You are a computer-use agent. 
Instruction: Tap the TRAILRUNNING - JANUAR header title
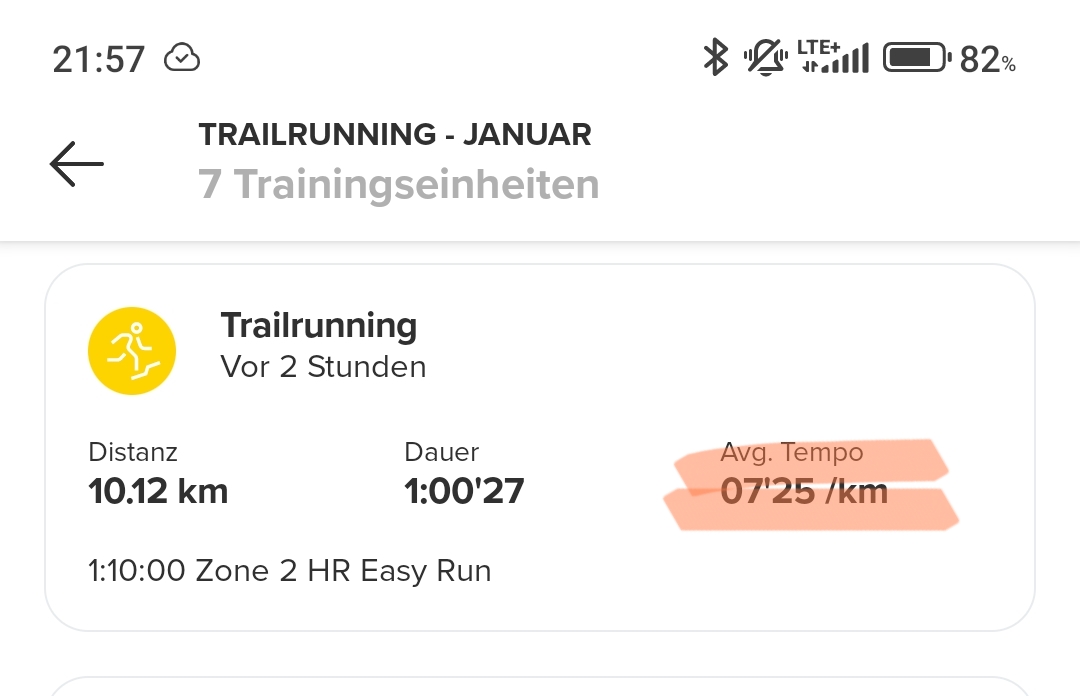click(395, 134)
